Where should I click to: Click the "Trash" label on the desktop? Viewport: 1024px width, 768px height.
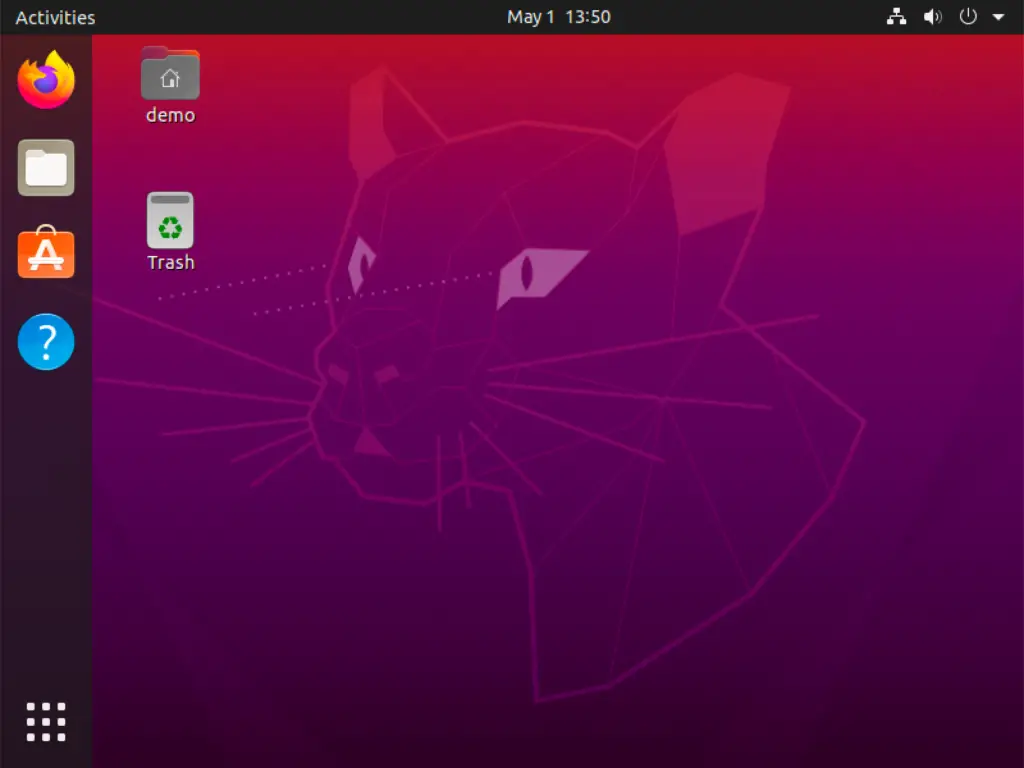170,262
